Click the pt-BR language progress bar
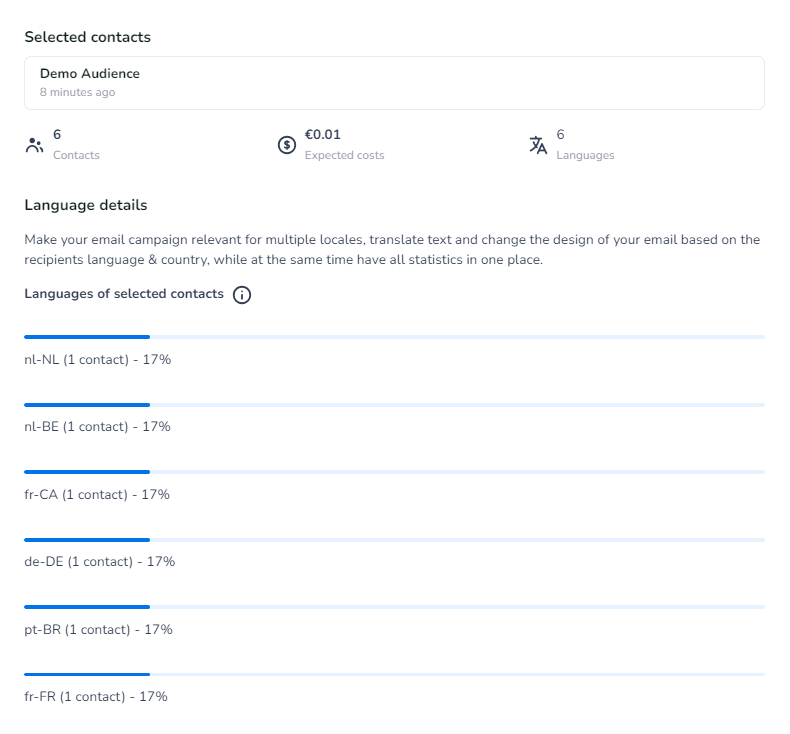This screenshot has width=790, height=734. [x=394, y=607]
